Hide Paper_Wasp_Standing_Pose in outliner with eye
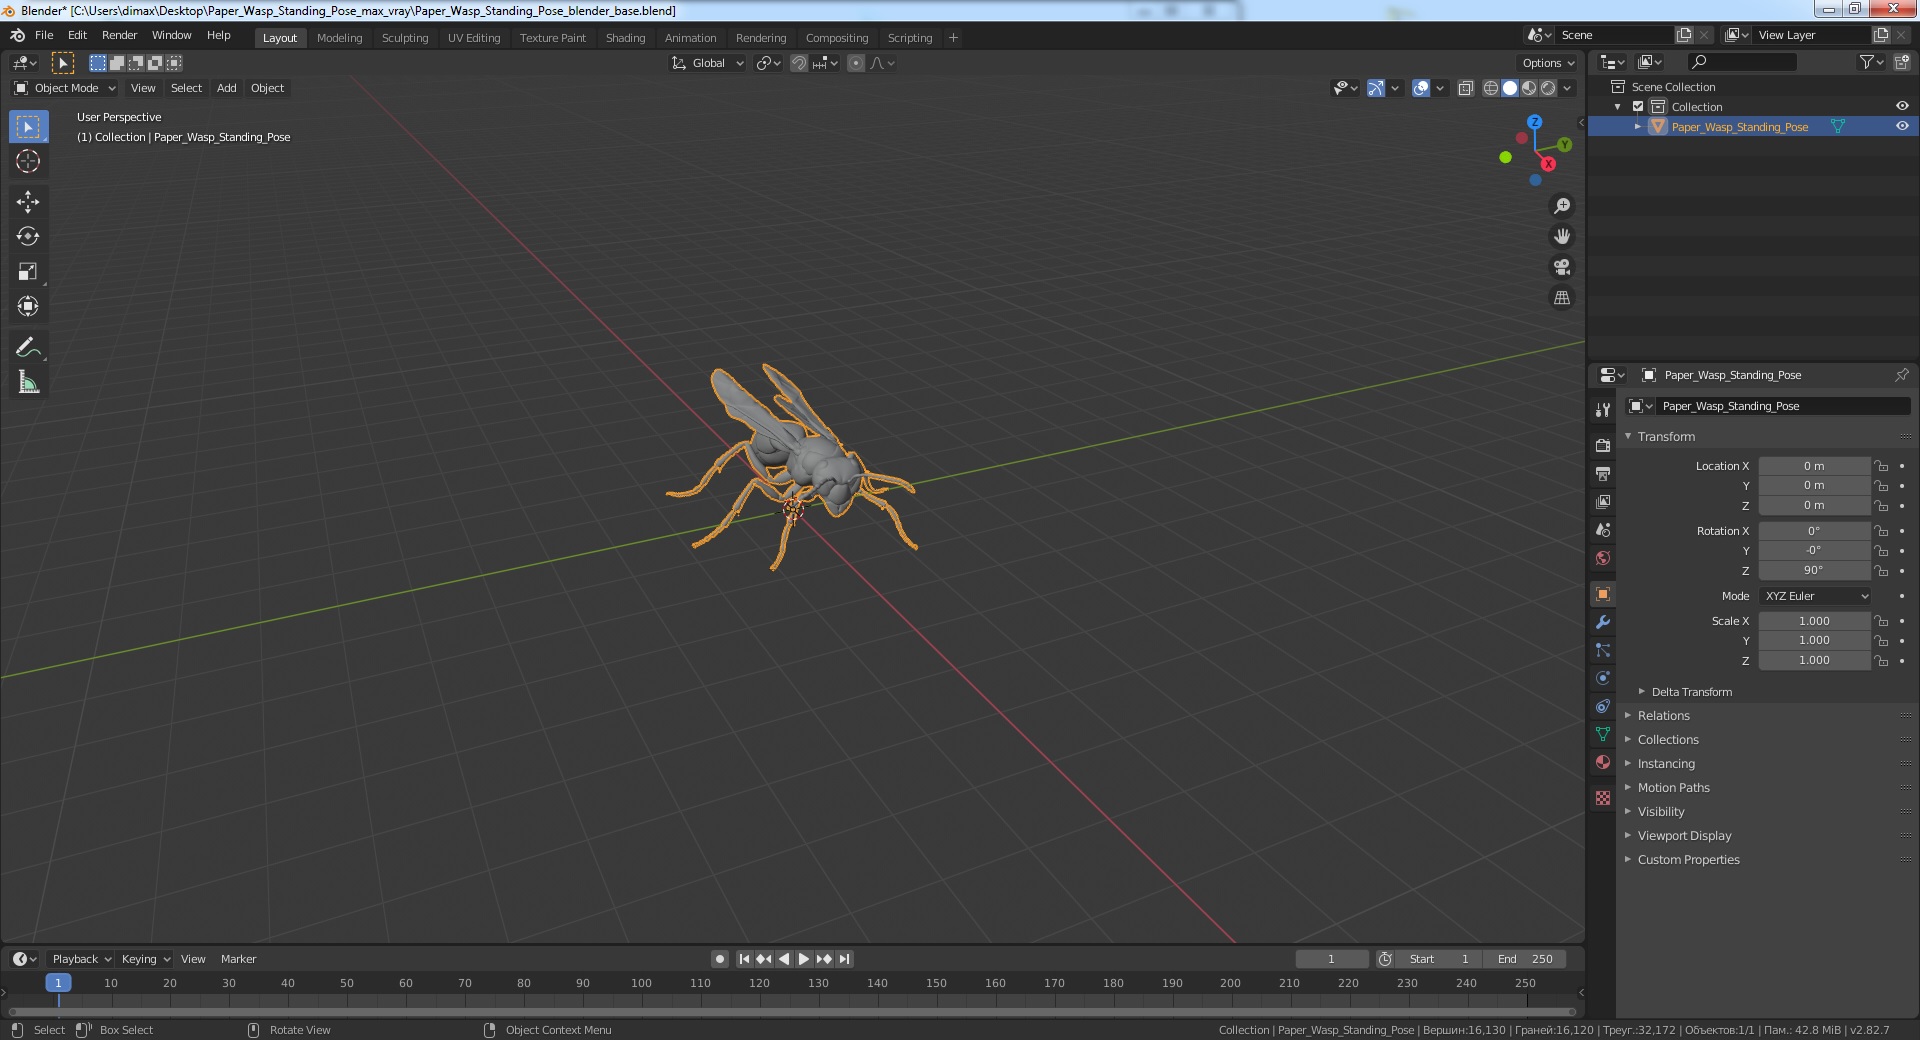The height and width of the screenshot is (1040, 1920). point(1901,126)
